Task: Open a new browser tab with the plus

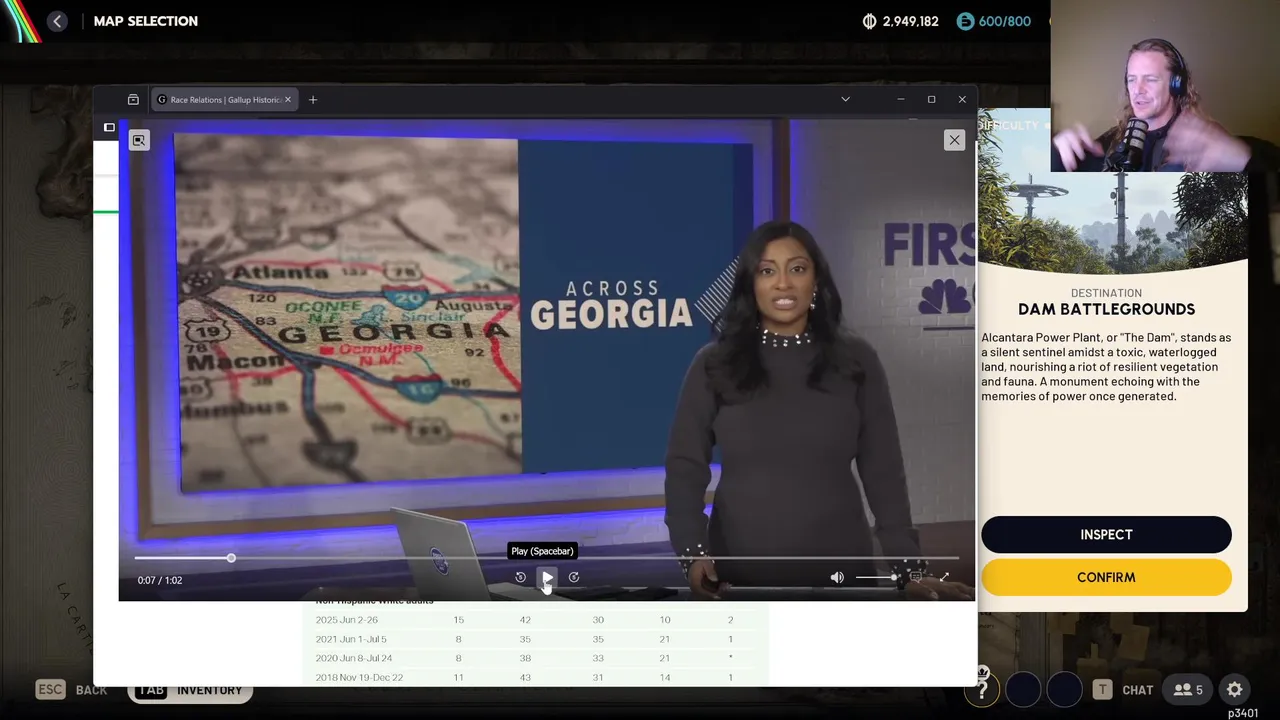Action: [313, 99]
